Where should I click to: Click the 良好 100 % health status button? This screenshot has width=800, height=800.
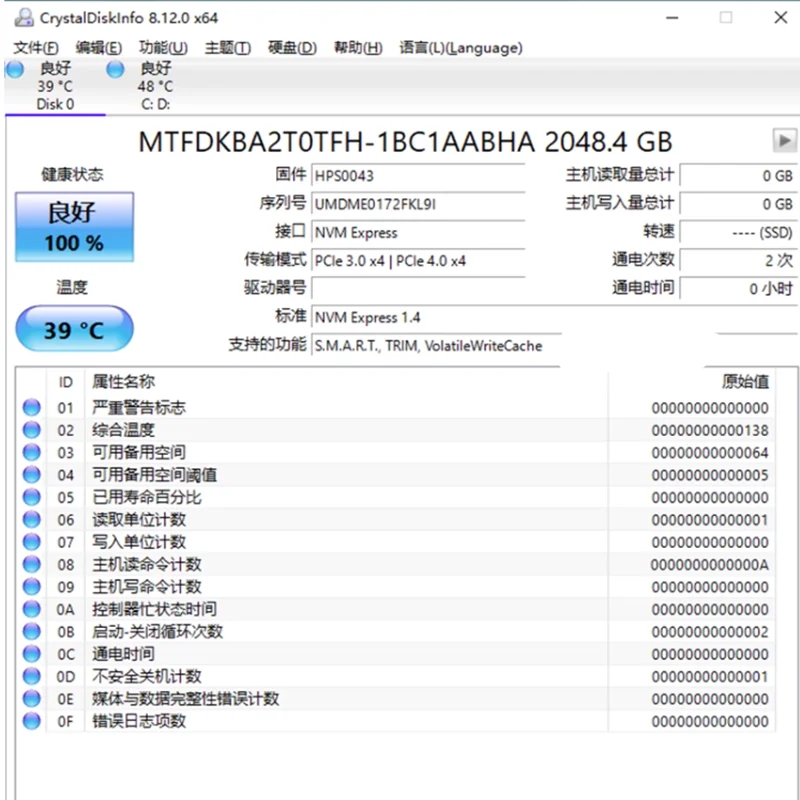tap(74, 227)
